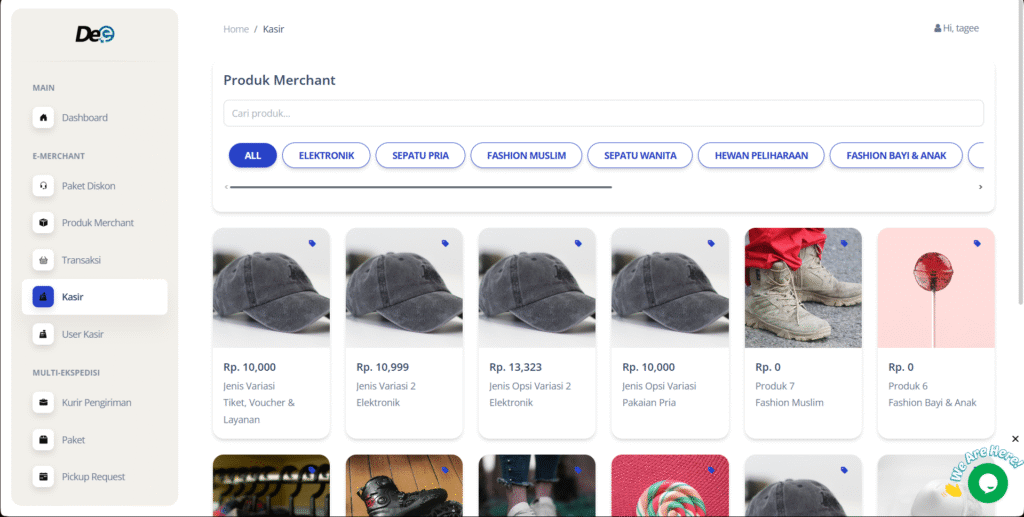Click the Dashboard home icon in sidebar

(x=43, y=118)
